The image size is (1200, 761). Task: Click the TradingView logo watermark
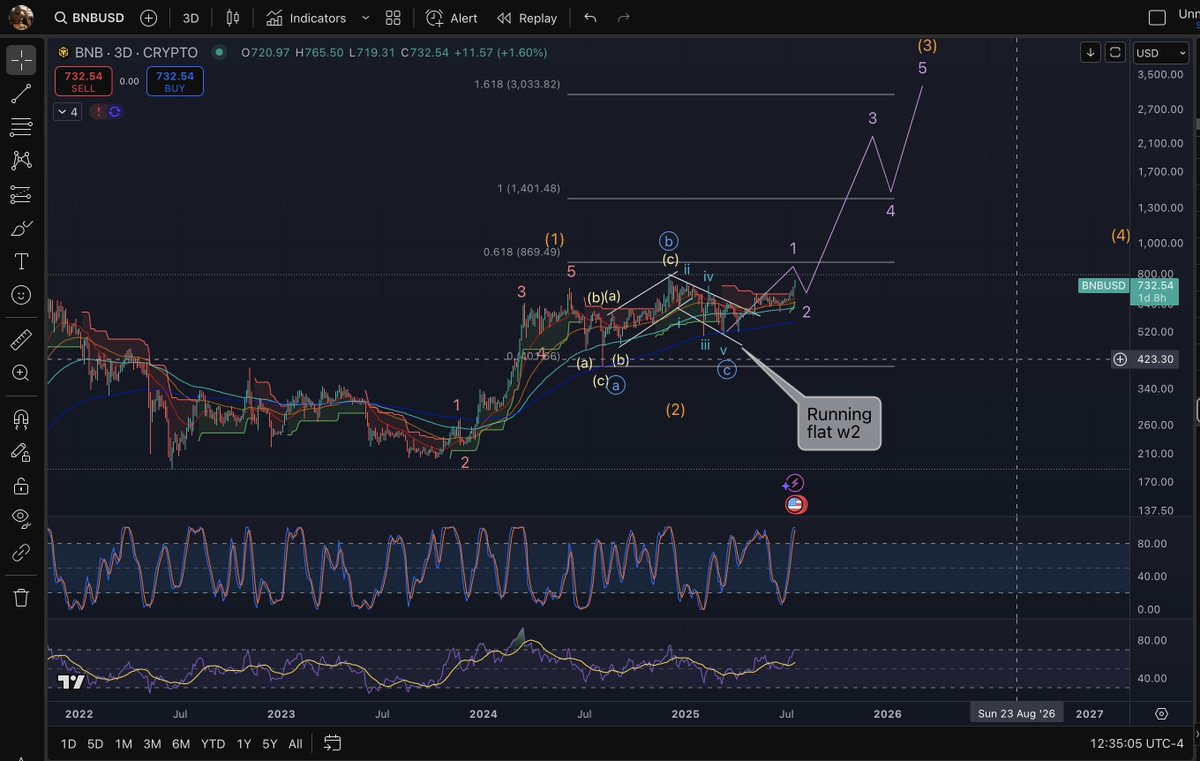69,683
